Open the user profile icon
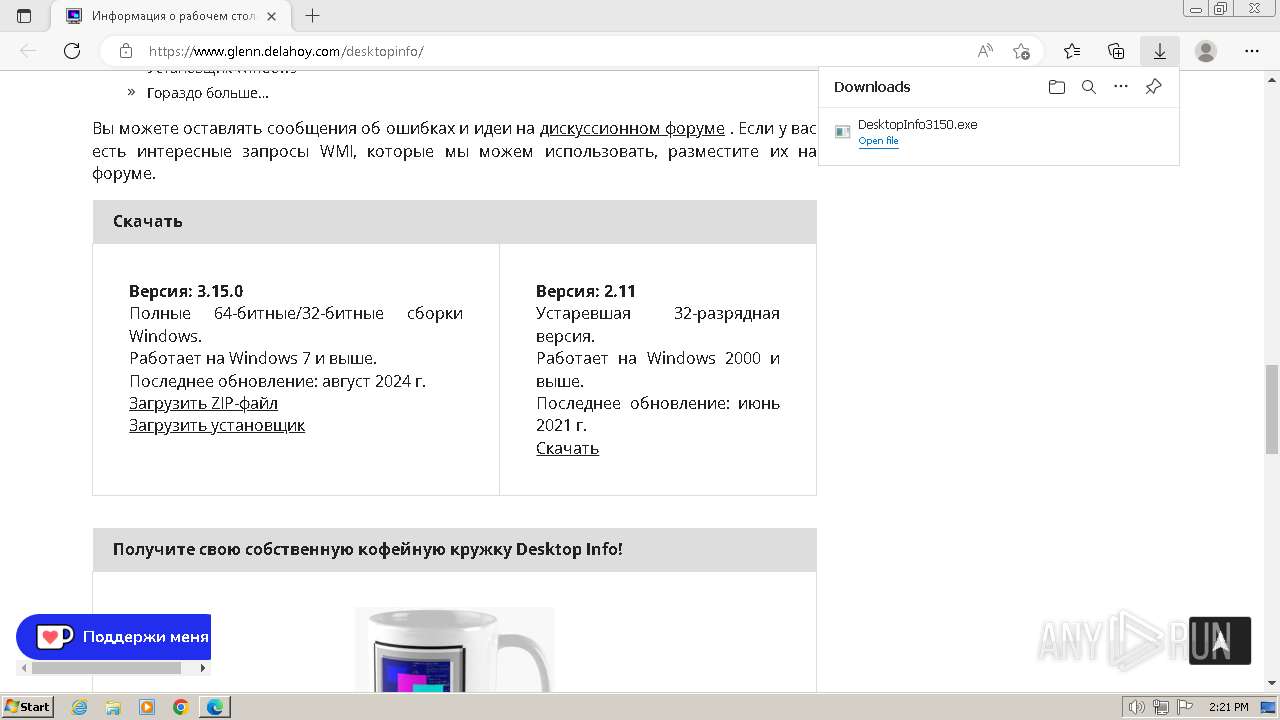 [1206, 51]
